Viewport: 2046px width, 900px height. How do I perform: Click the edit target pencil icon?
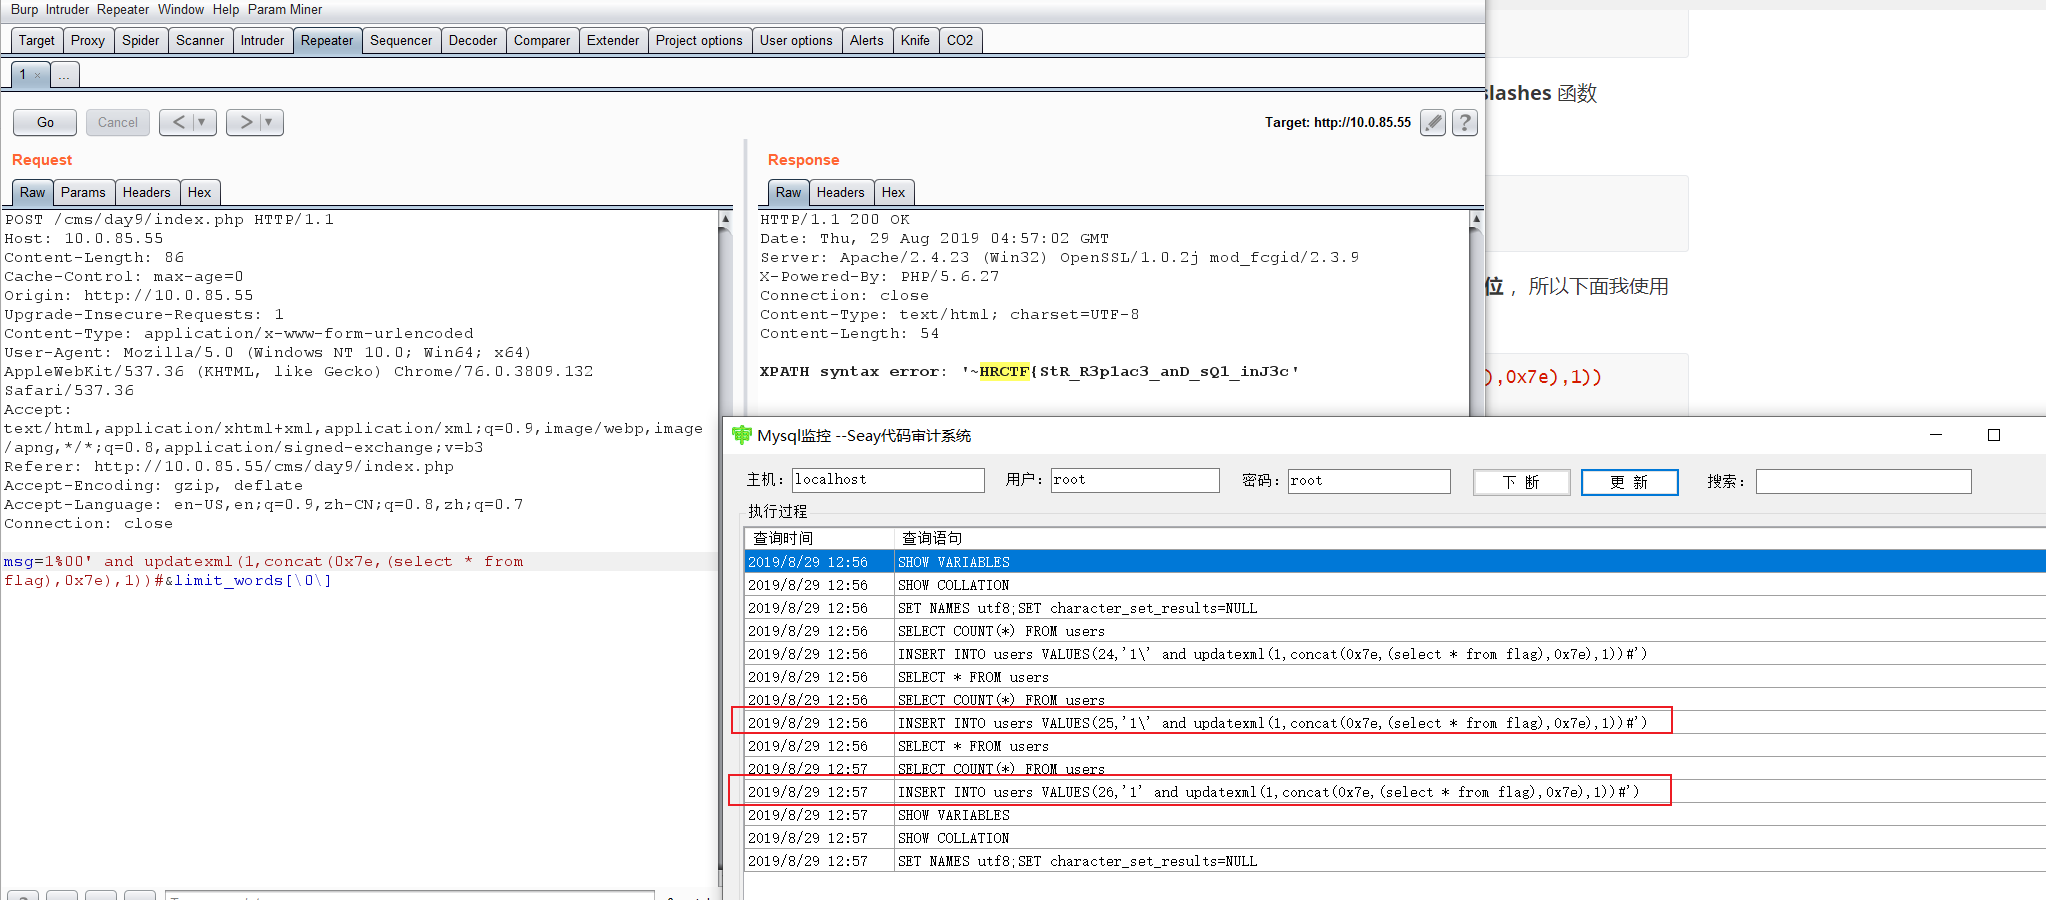pos(1433,123)
